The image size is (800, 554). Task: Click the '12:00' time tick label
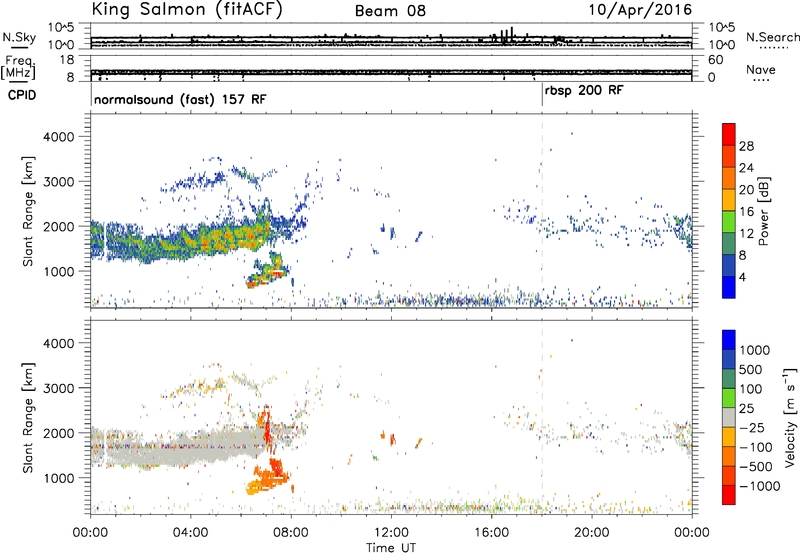tap(391, 533)
